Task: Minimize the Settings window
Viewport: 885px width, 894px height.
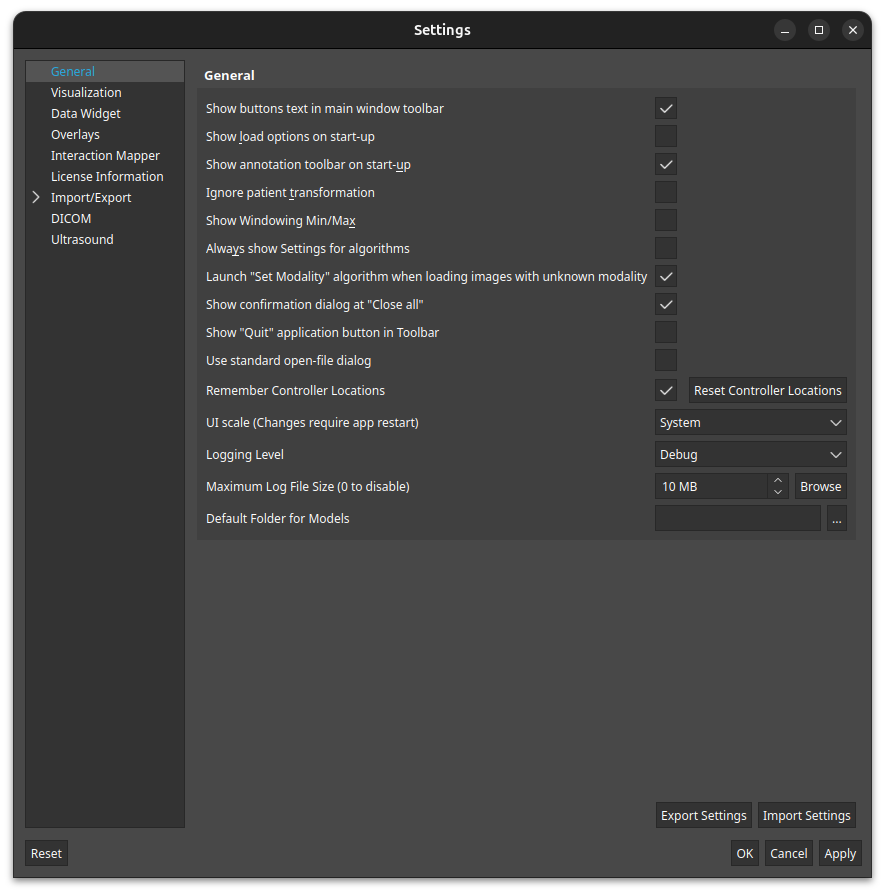Action: pos(785,30)
